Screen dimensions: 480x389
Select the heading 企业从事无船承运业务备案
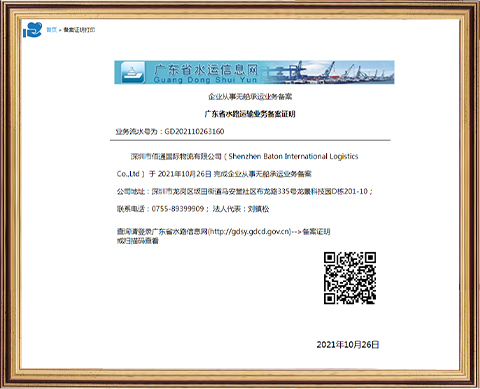(x=250, y=97)
